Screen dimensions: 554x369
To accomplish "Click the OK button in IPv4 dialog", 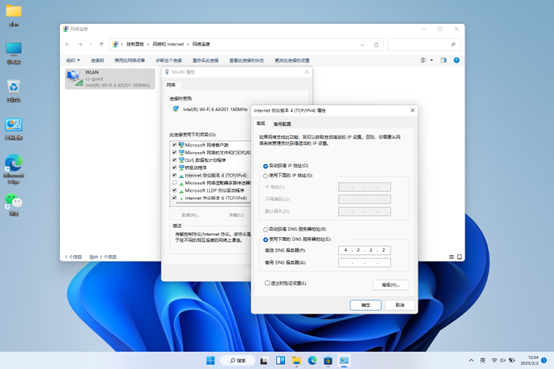I will [x=366, y=305].
